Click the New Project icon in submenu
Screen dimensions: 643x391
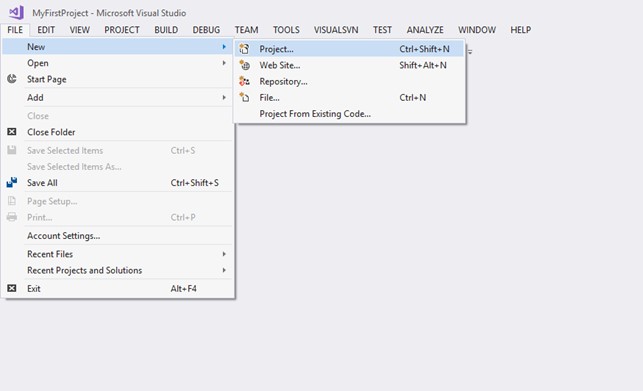point(244,49)
